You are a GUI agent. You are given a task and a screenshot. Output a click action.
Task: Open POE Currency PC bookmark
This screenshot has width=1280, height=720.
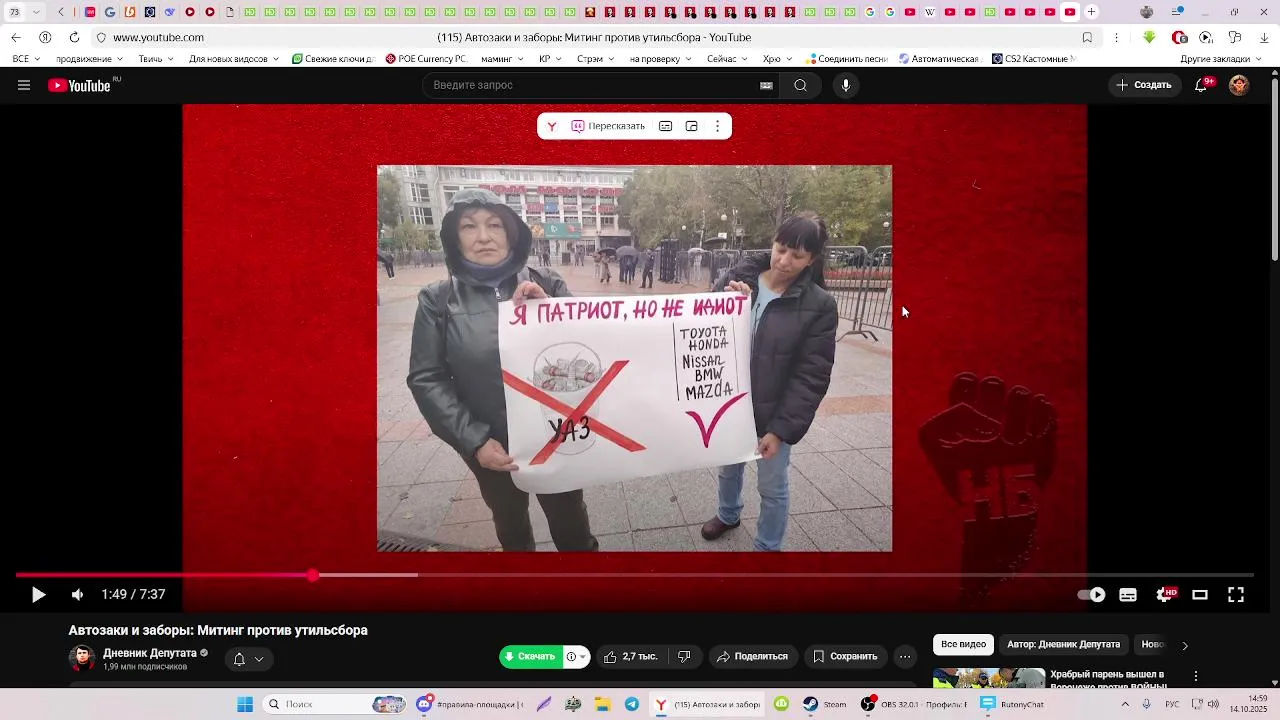coord(426,59)
